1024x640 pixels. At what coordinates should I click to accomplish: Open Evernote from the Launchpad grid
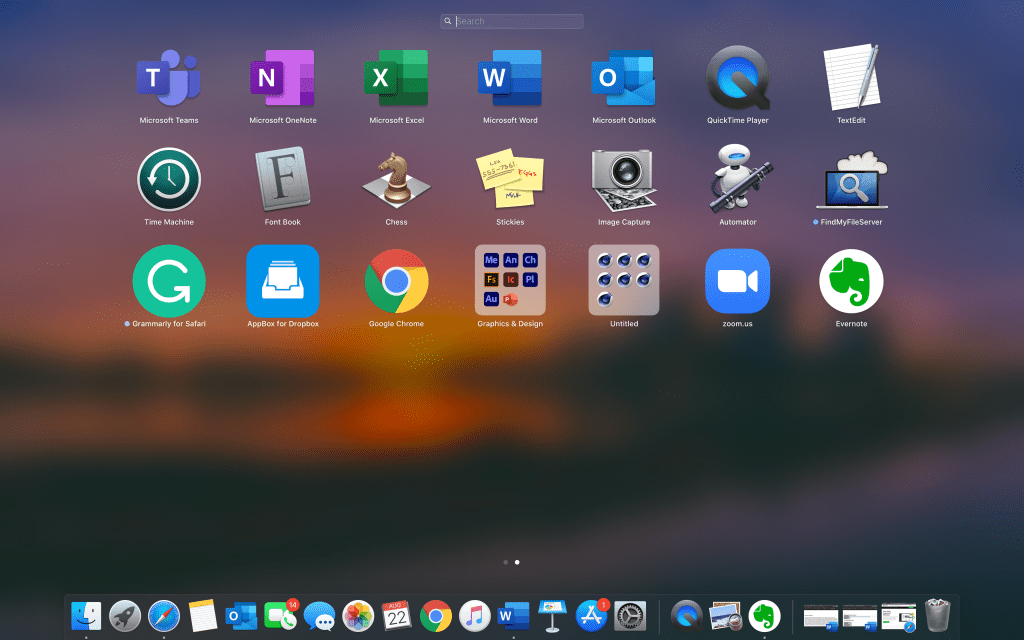tap(851, 281)
